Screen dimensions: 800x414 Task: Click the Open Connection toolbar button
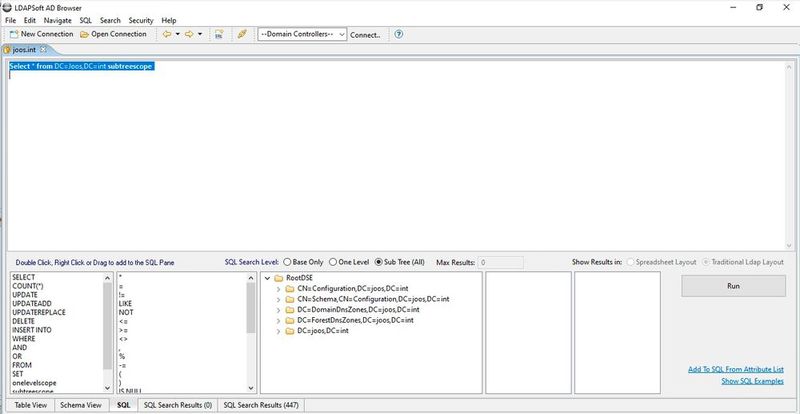pos(113,34)
